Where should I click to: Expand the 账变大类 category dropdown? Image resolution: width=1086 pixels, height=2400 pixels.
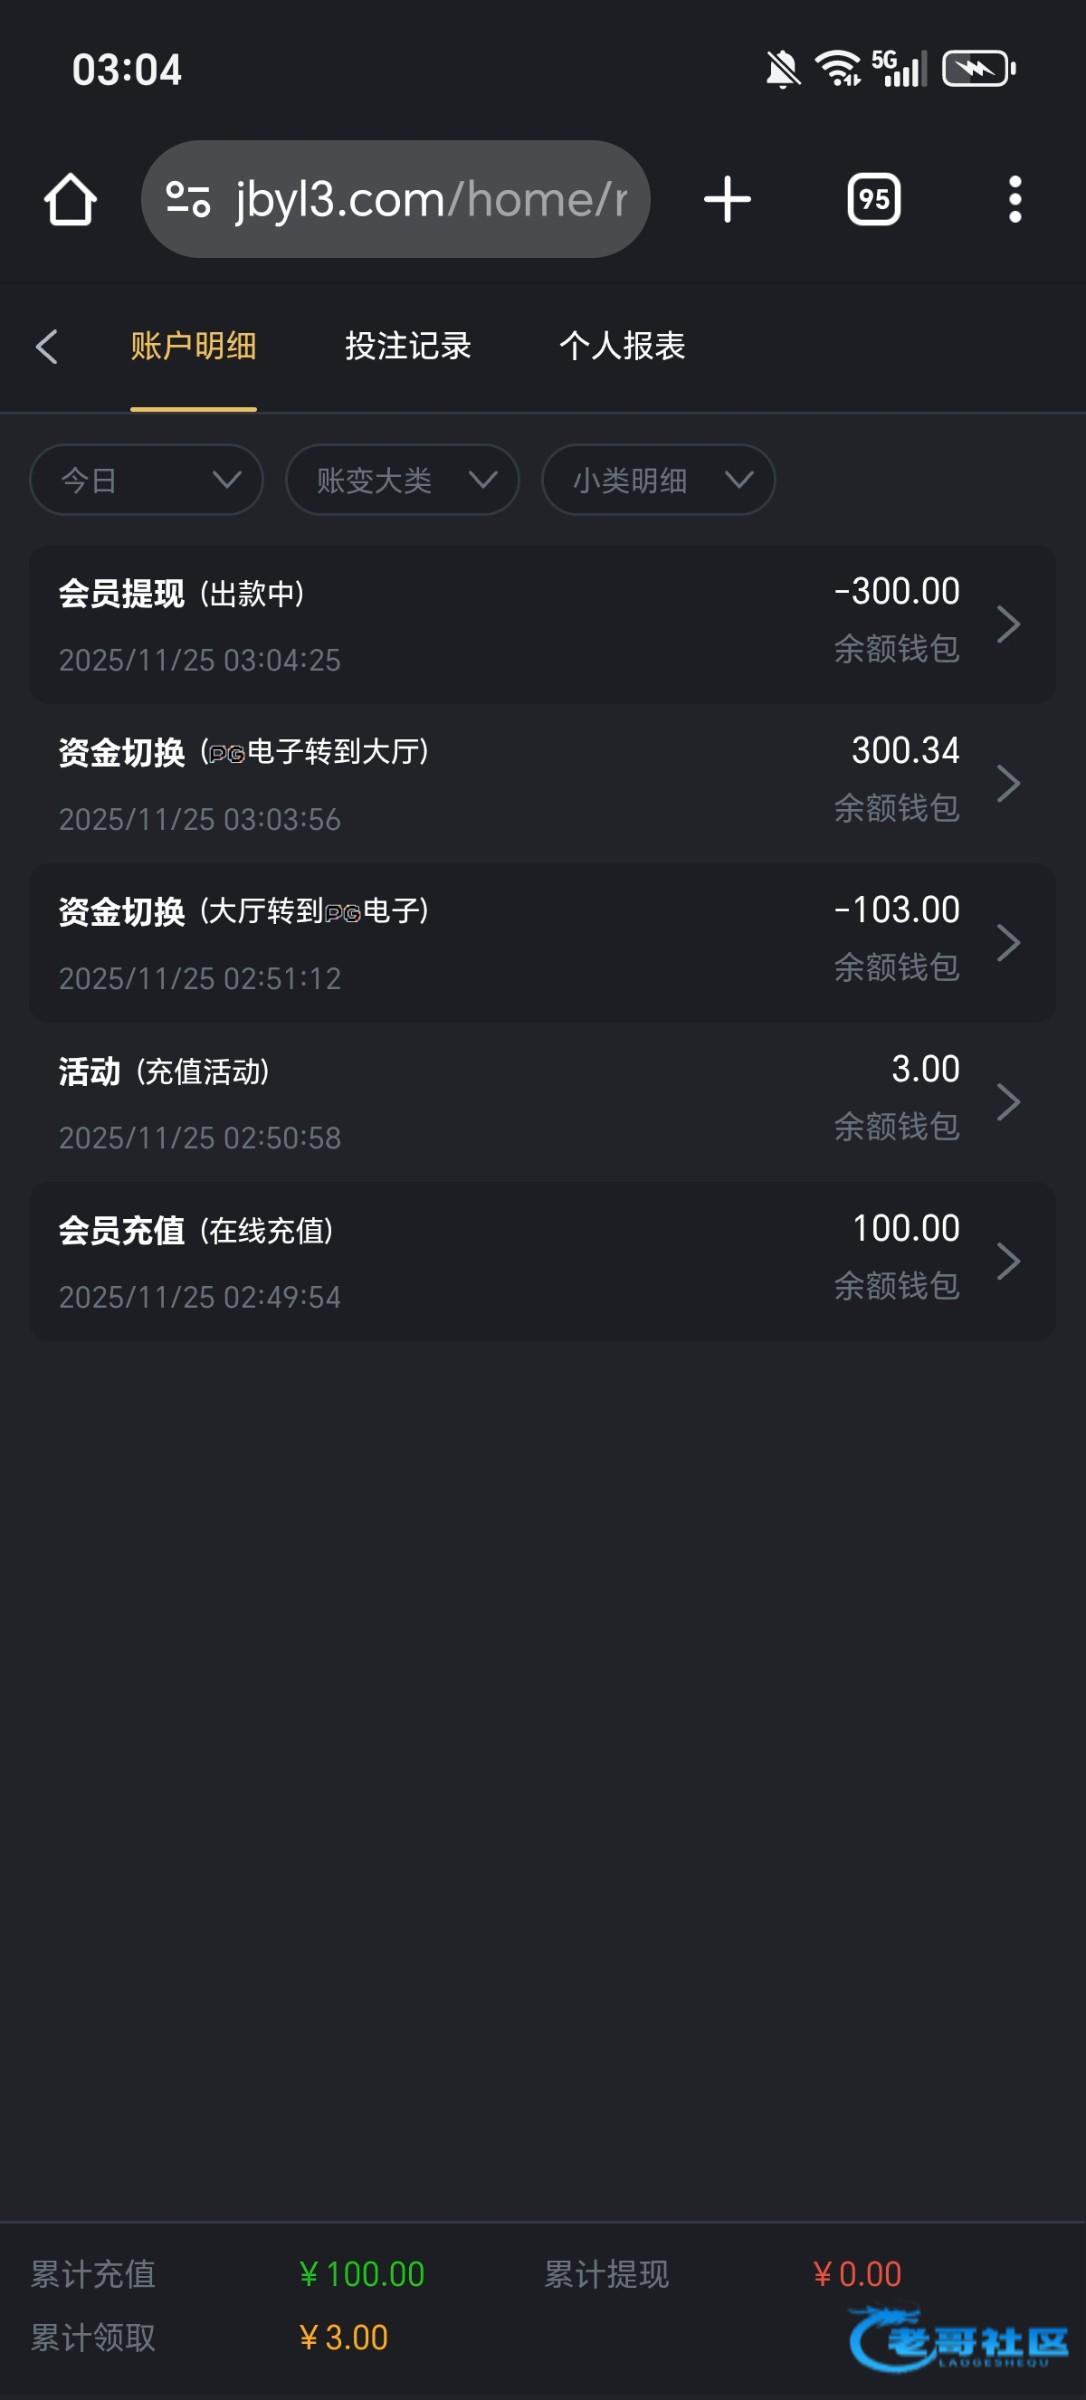coord(402,480)
